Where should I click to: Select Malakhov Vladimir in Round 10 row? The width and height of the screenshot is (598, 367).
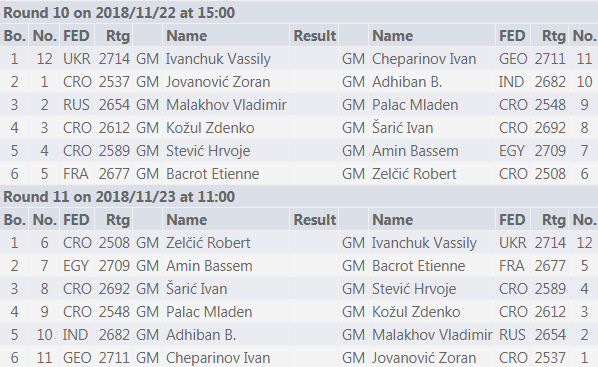[x=226, y=105]
